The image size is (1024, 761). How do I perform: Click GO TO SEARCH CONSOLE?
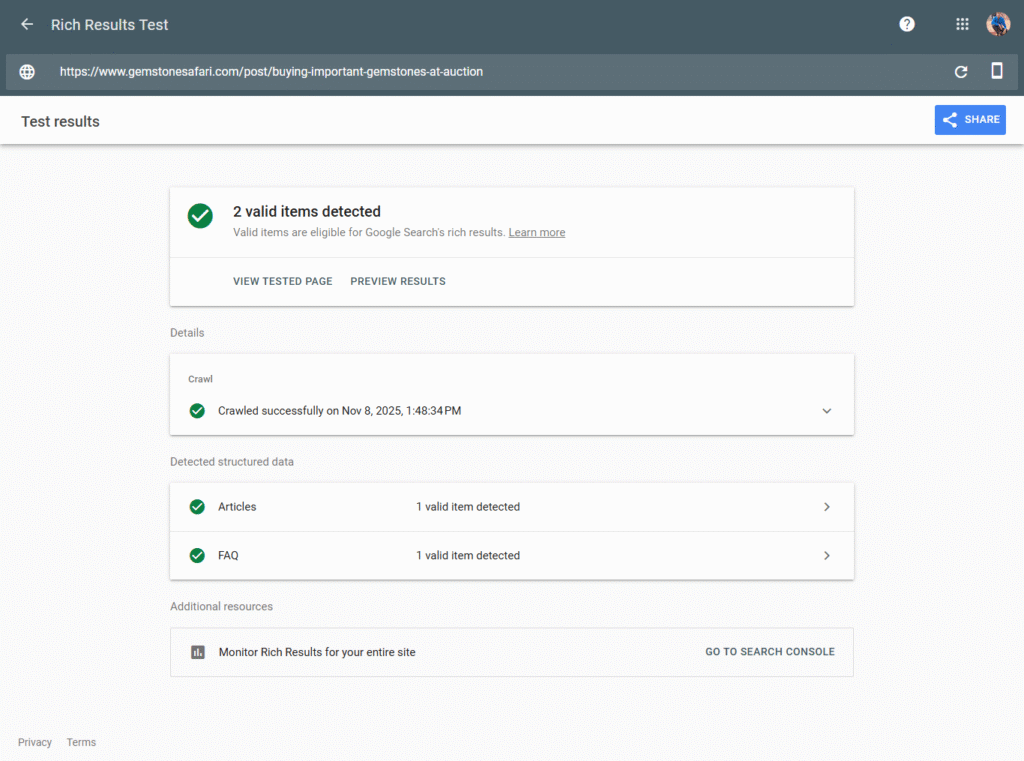point(769,651)
